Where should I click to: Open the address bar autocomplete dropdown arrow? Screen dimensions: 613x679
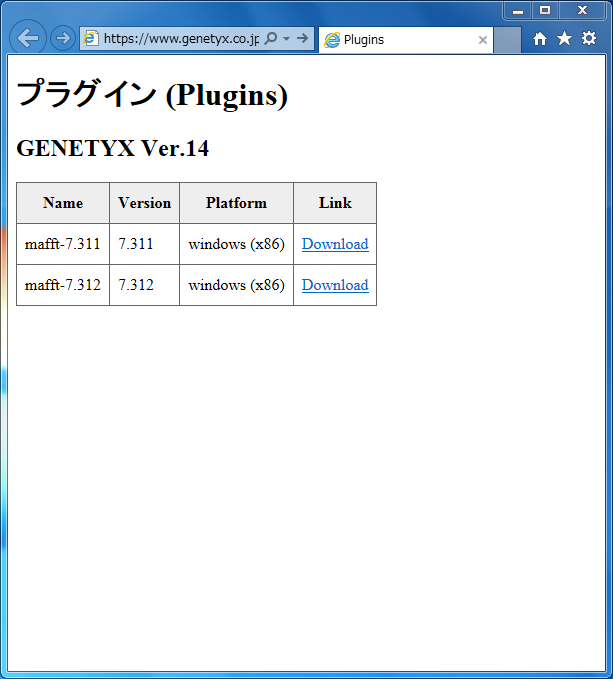point(286,39)
